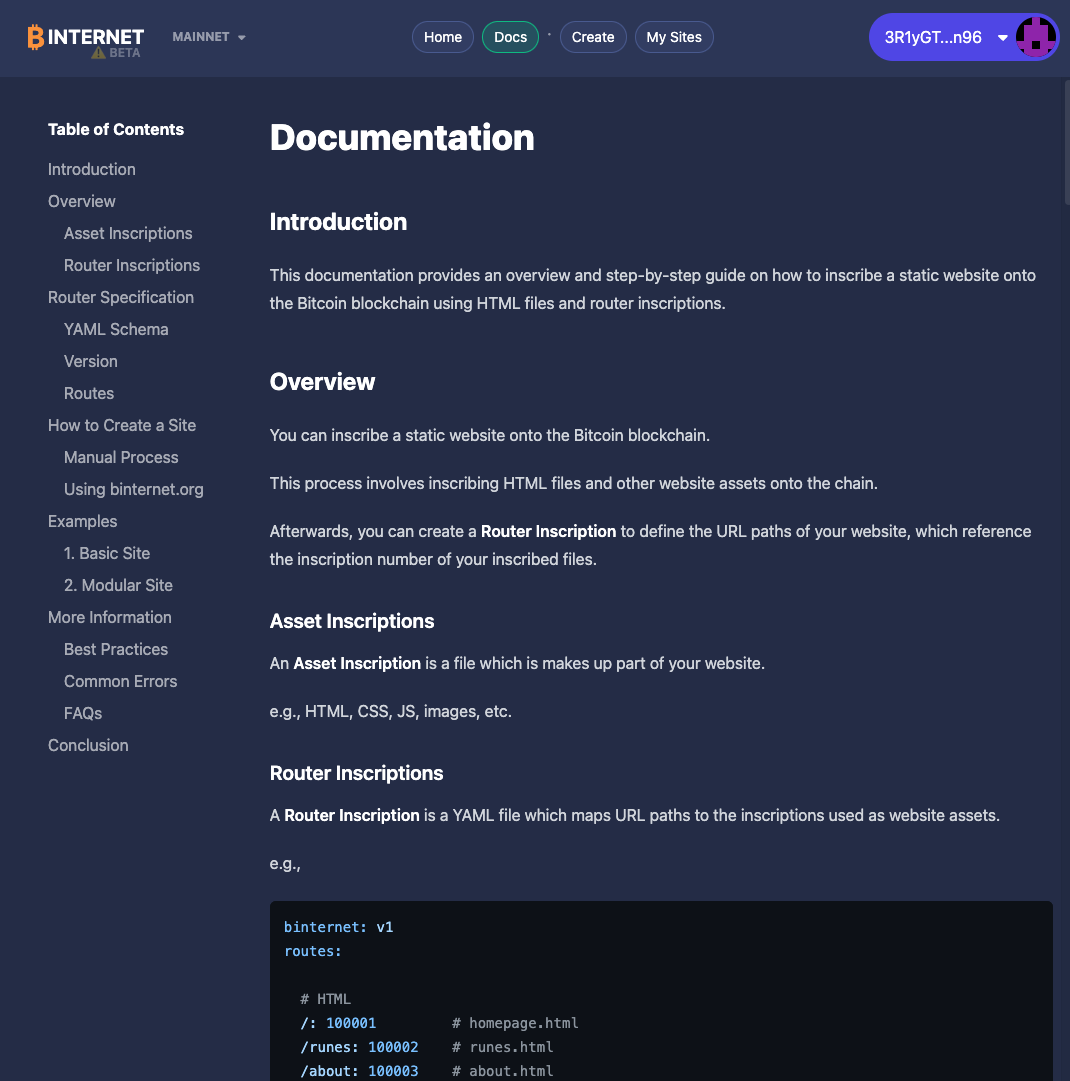Open Asset Inscriptions section link
Image resolution: width=1070 pixels, height=1081 pixels.
128,233
